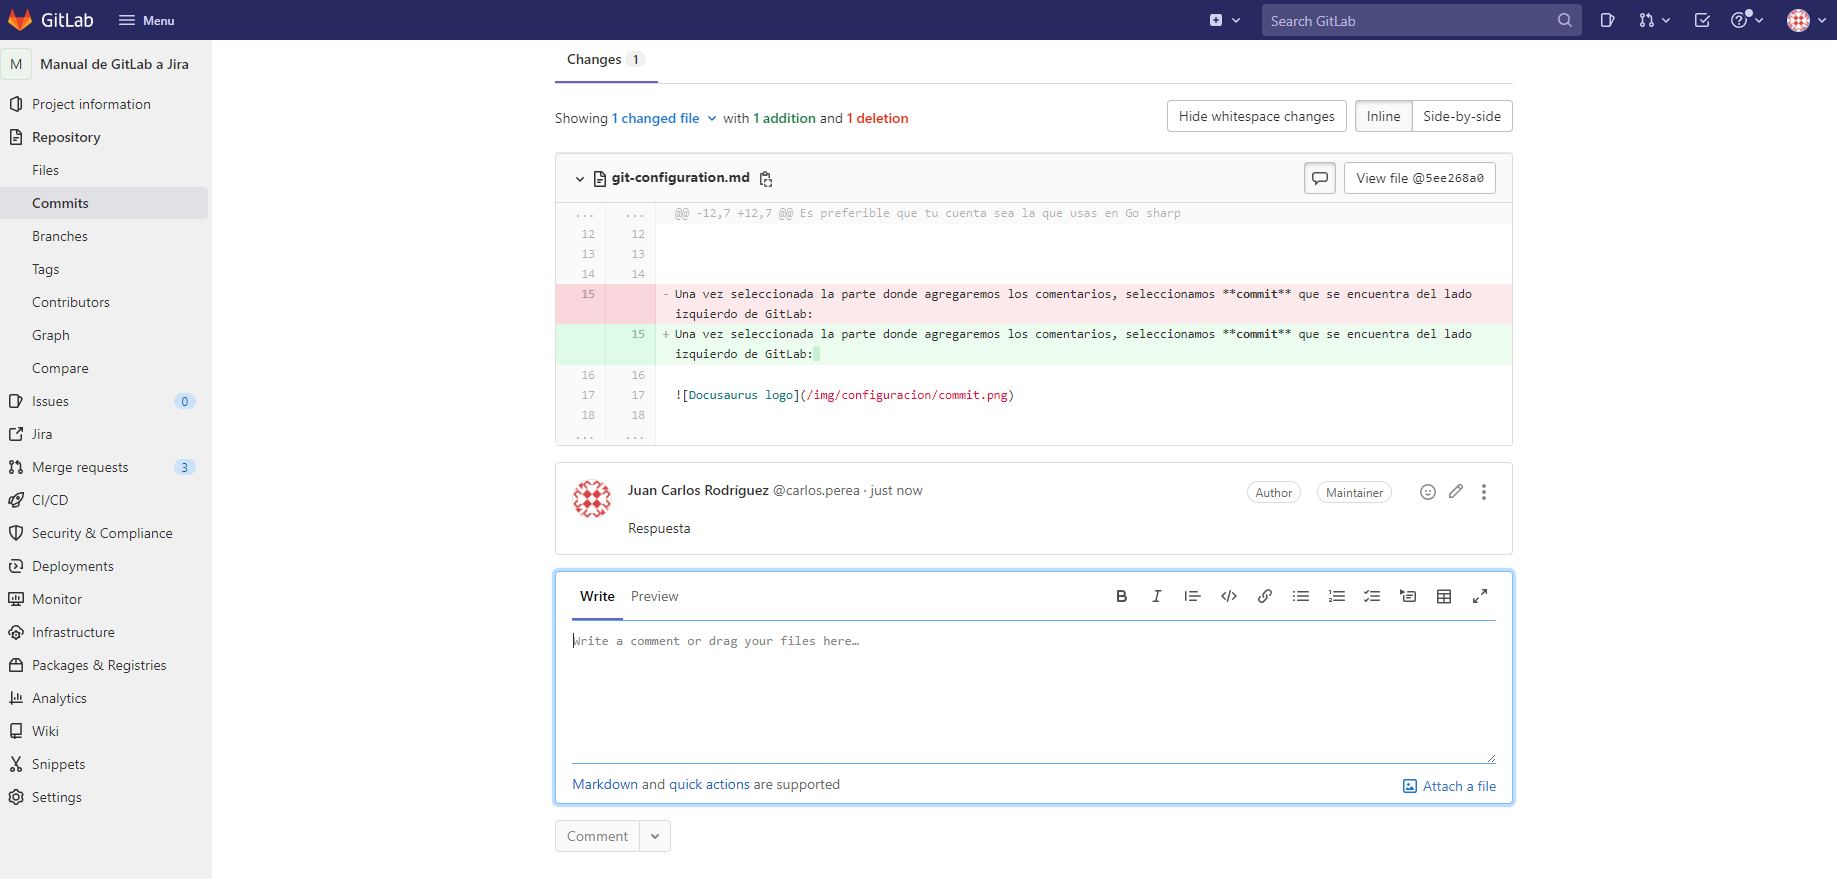Open the Menu hamburger button
The height and width of the screenshot is (879, 1837).
[146, 20]
